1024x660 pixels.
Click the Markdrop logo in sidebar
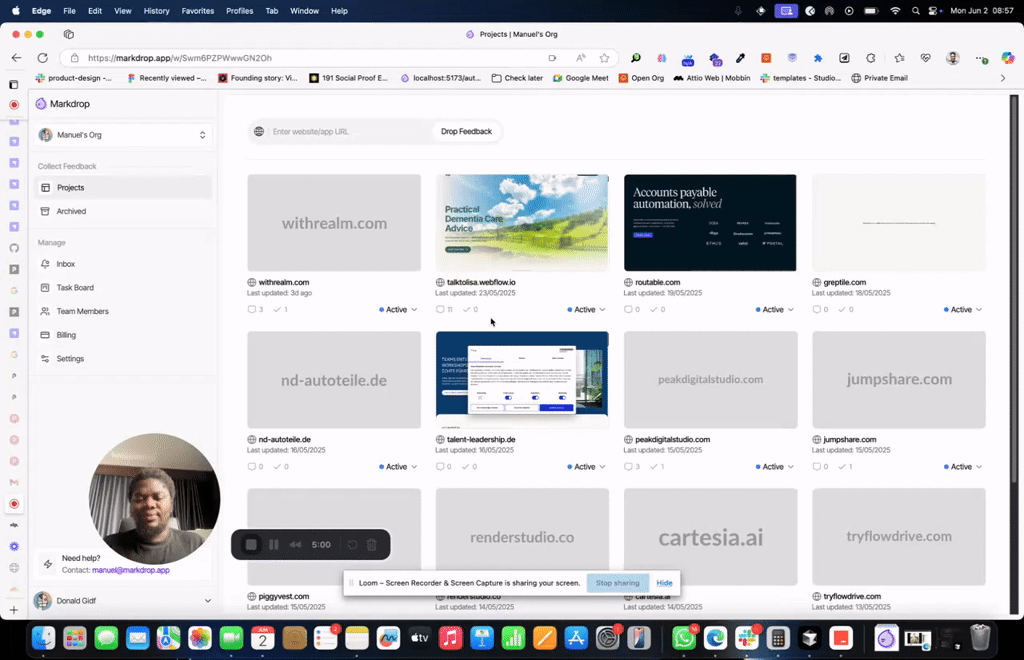pos(40,104)
